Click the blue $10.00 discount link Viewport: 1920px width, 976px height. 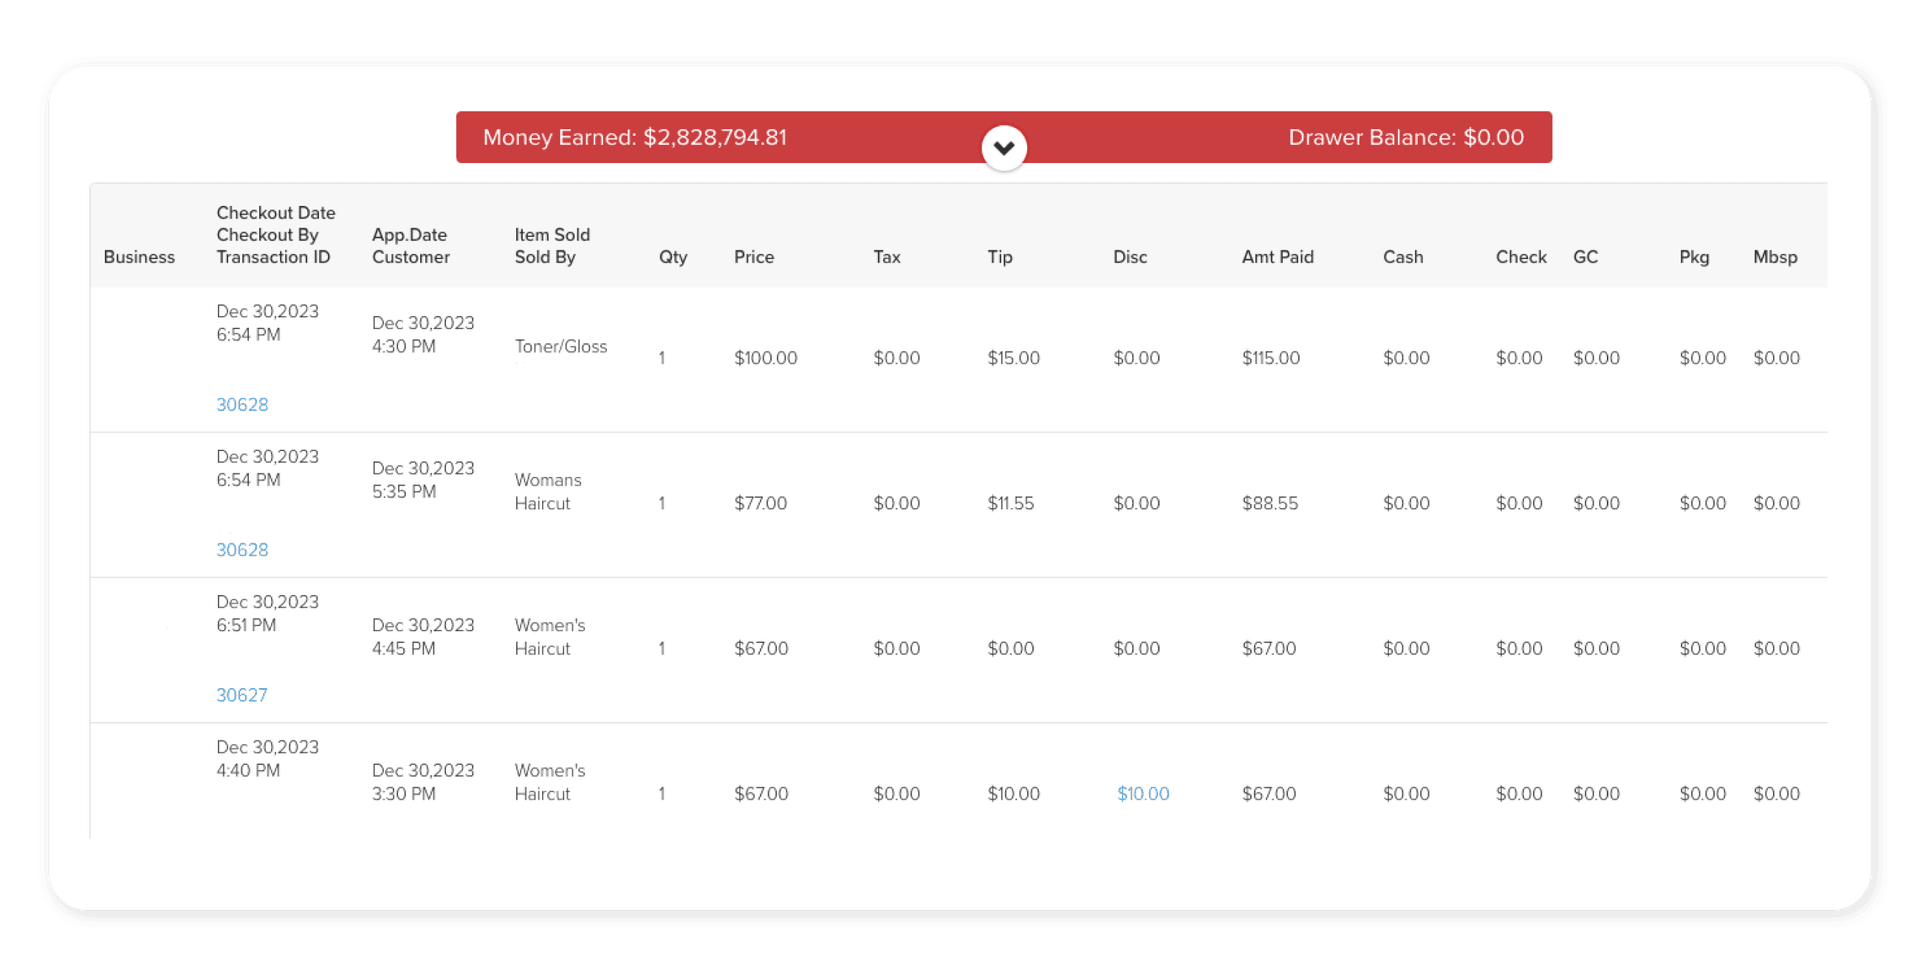click(x=1143, y=794)
